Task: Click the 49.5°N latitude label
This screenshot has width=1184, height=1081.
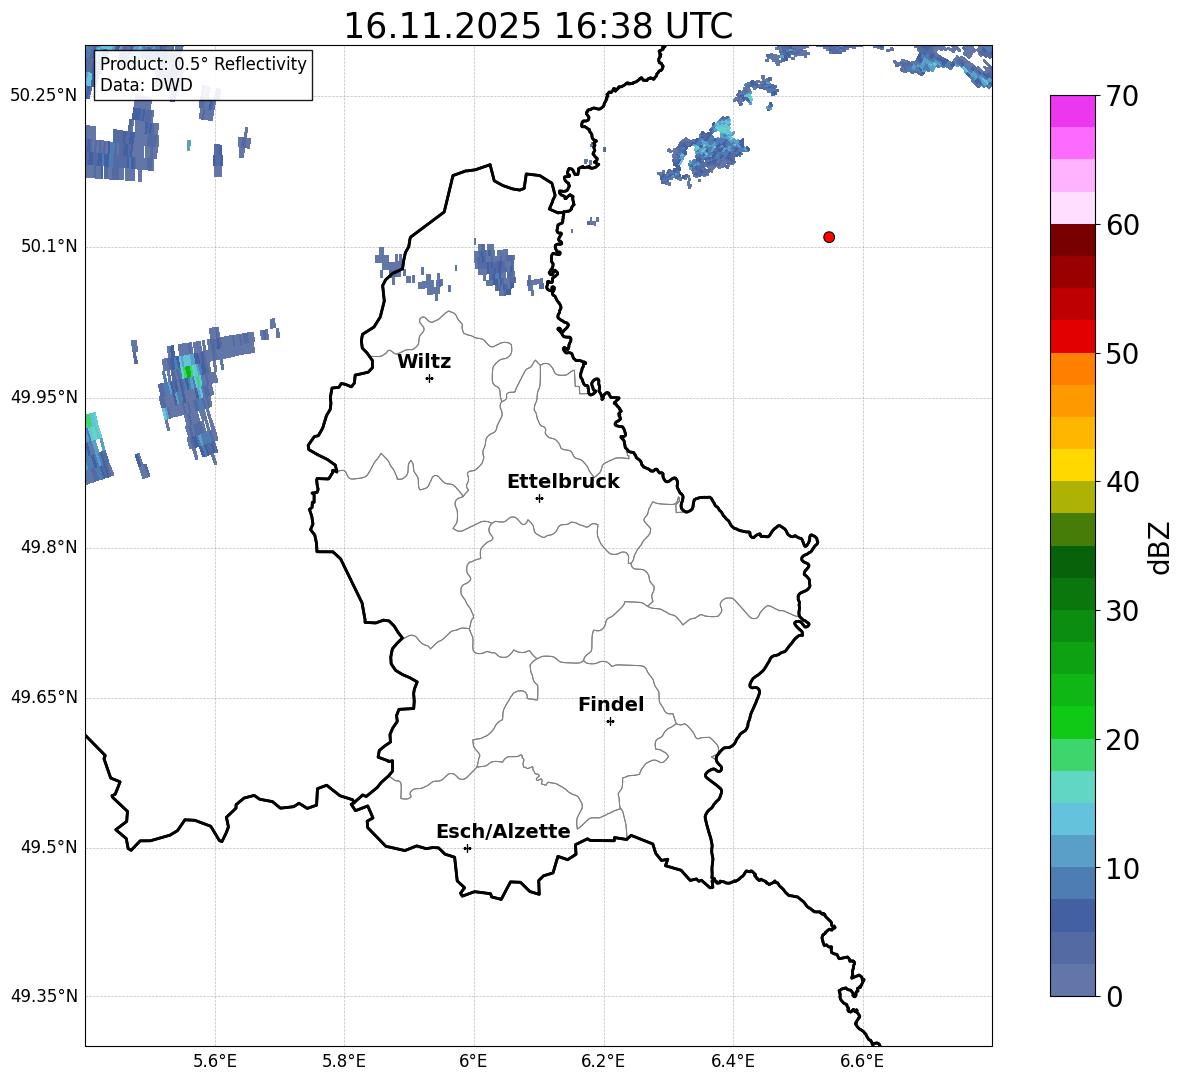Action: [49, 847]
